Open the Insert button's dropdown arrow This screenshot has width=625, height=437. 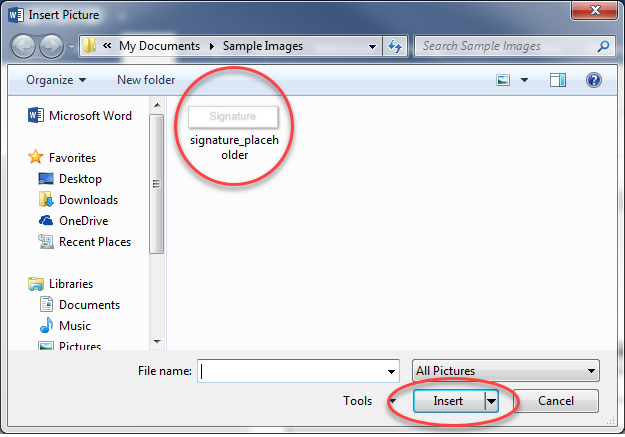click(491, 401)
